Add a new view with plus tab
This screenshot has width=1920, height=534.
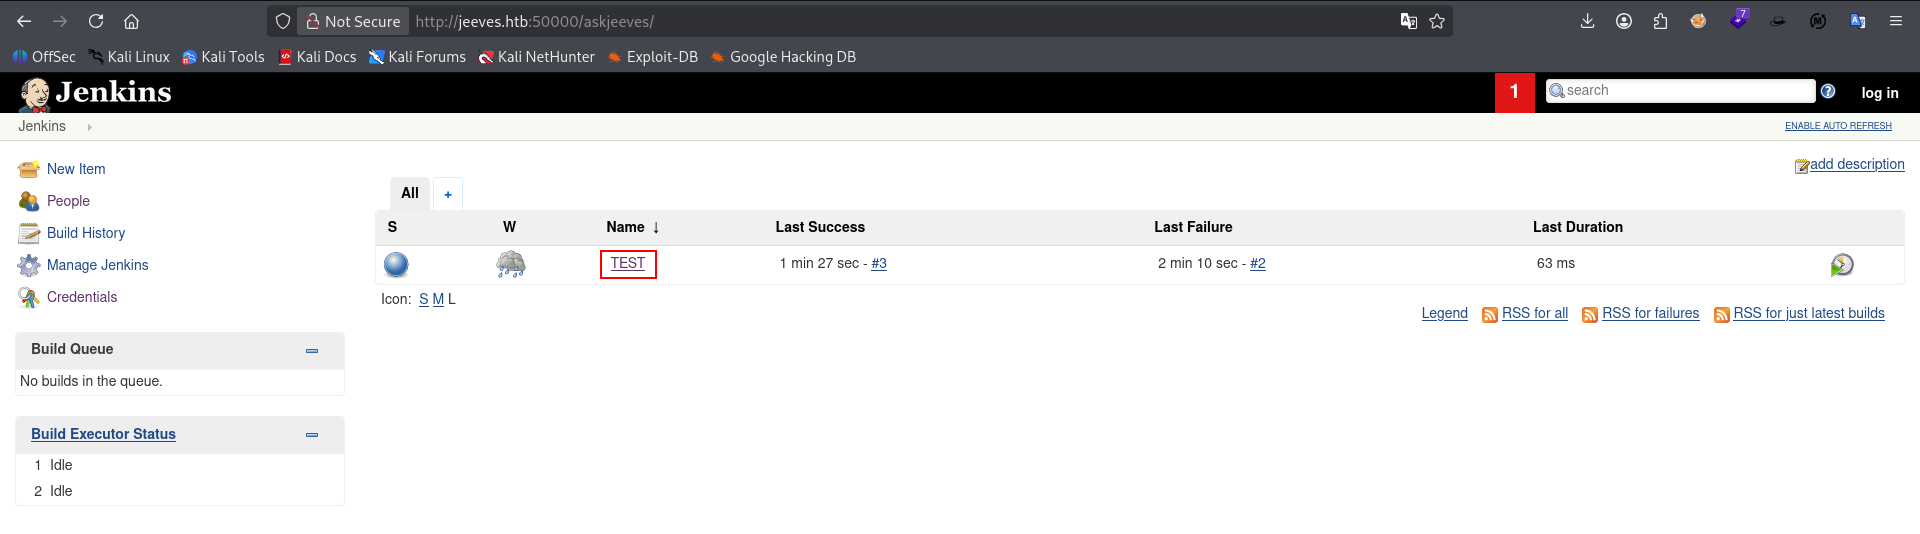pos(448,194)
